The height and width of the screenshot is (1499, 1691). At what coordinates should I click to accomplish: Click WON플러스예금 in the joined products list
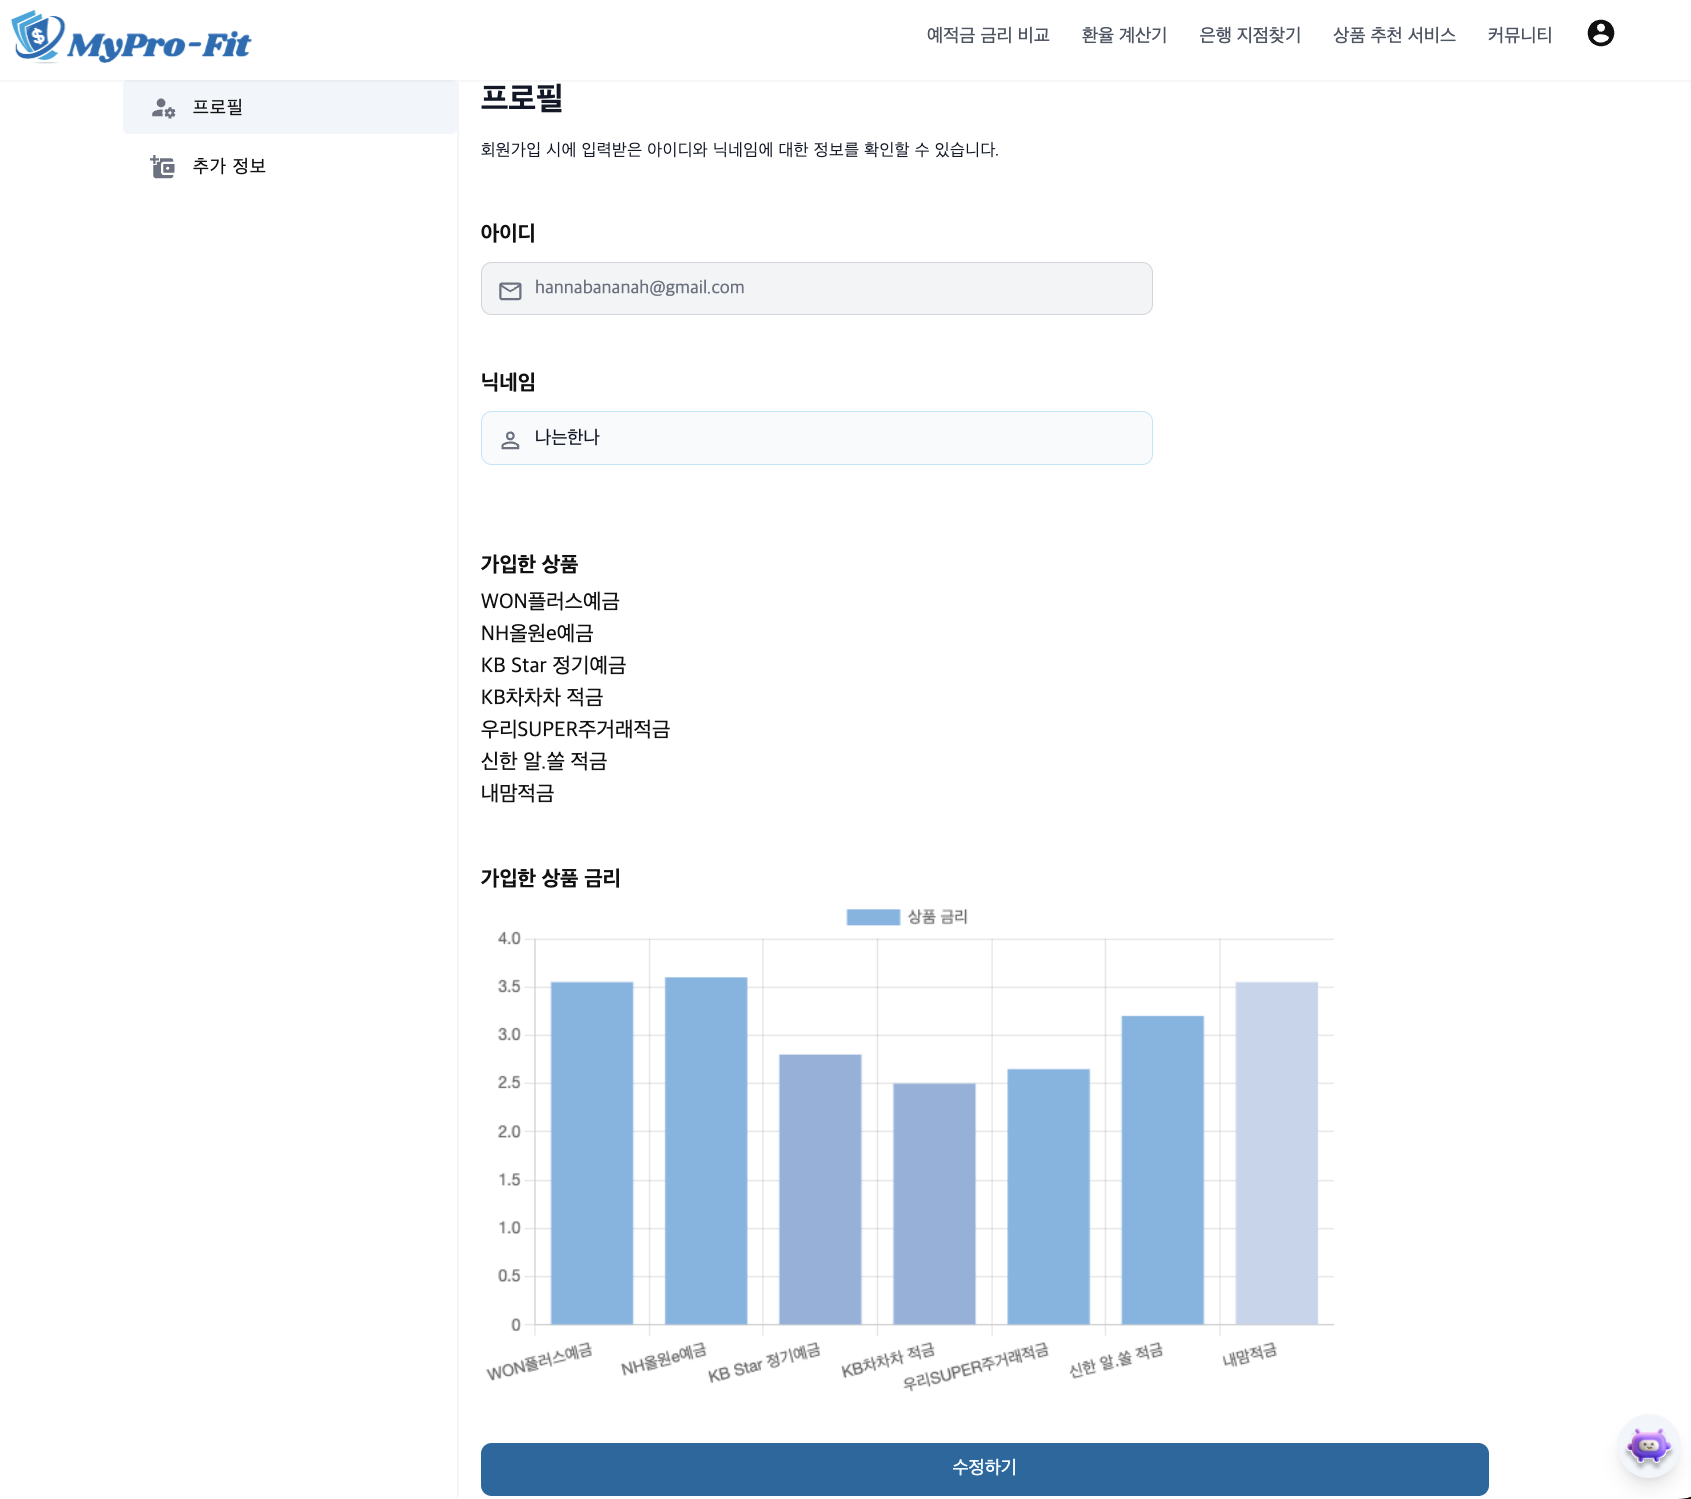point(550,601)
